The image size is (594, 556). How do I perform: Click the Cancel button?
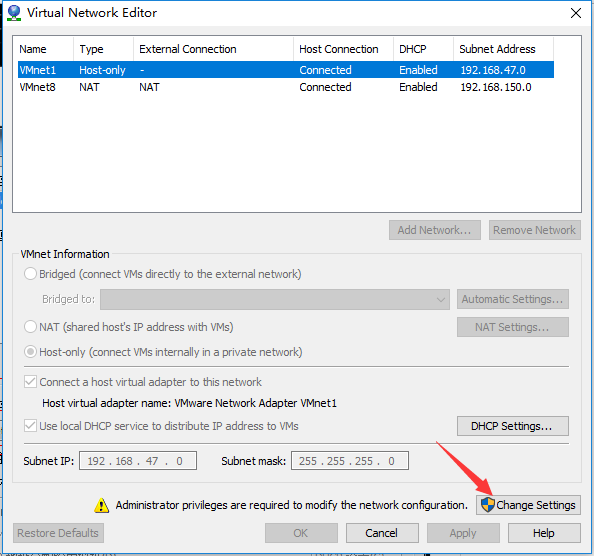point(382,533)
